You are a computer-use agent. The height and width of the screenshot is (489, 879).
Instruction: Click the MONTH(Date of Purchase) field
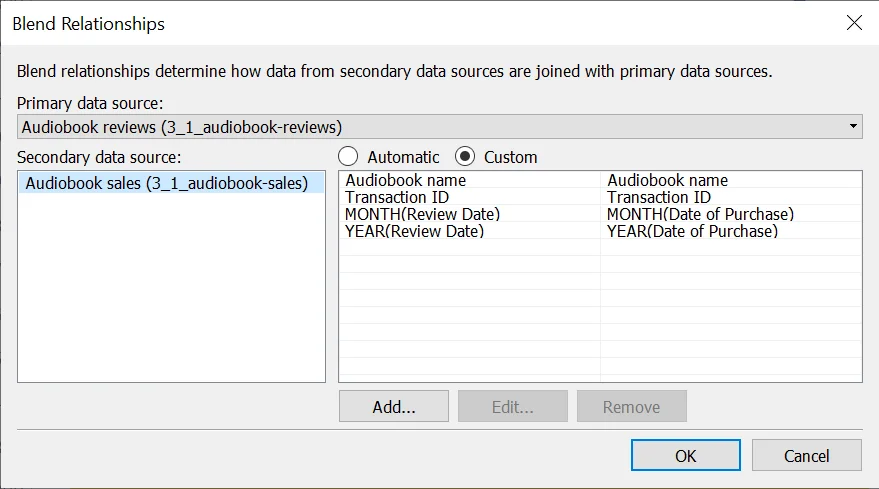700,214
